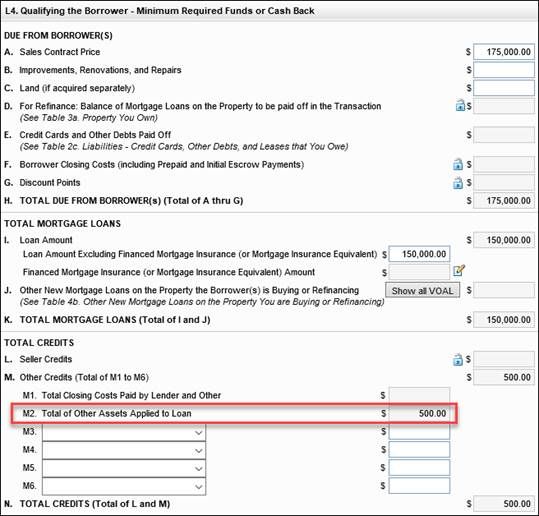The image size is (539, 516).
Task: Select Loan Amount Excluding Financed Mortgage Insurance field
Action: tap(419, 254)
